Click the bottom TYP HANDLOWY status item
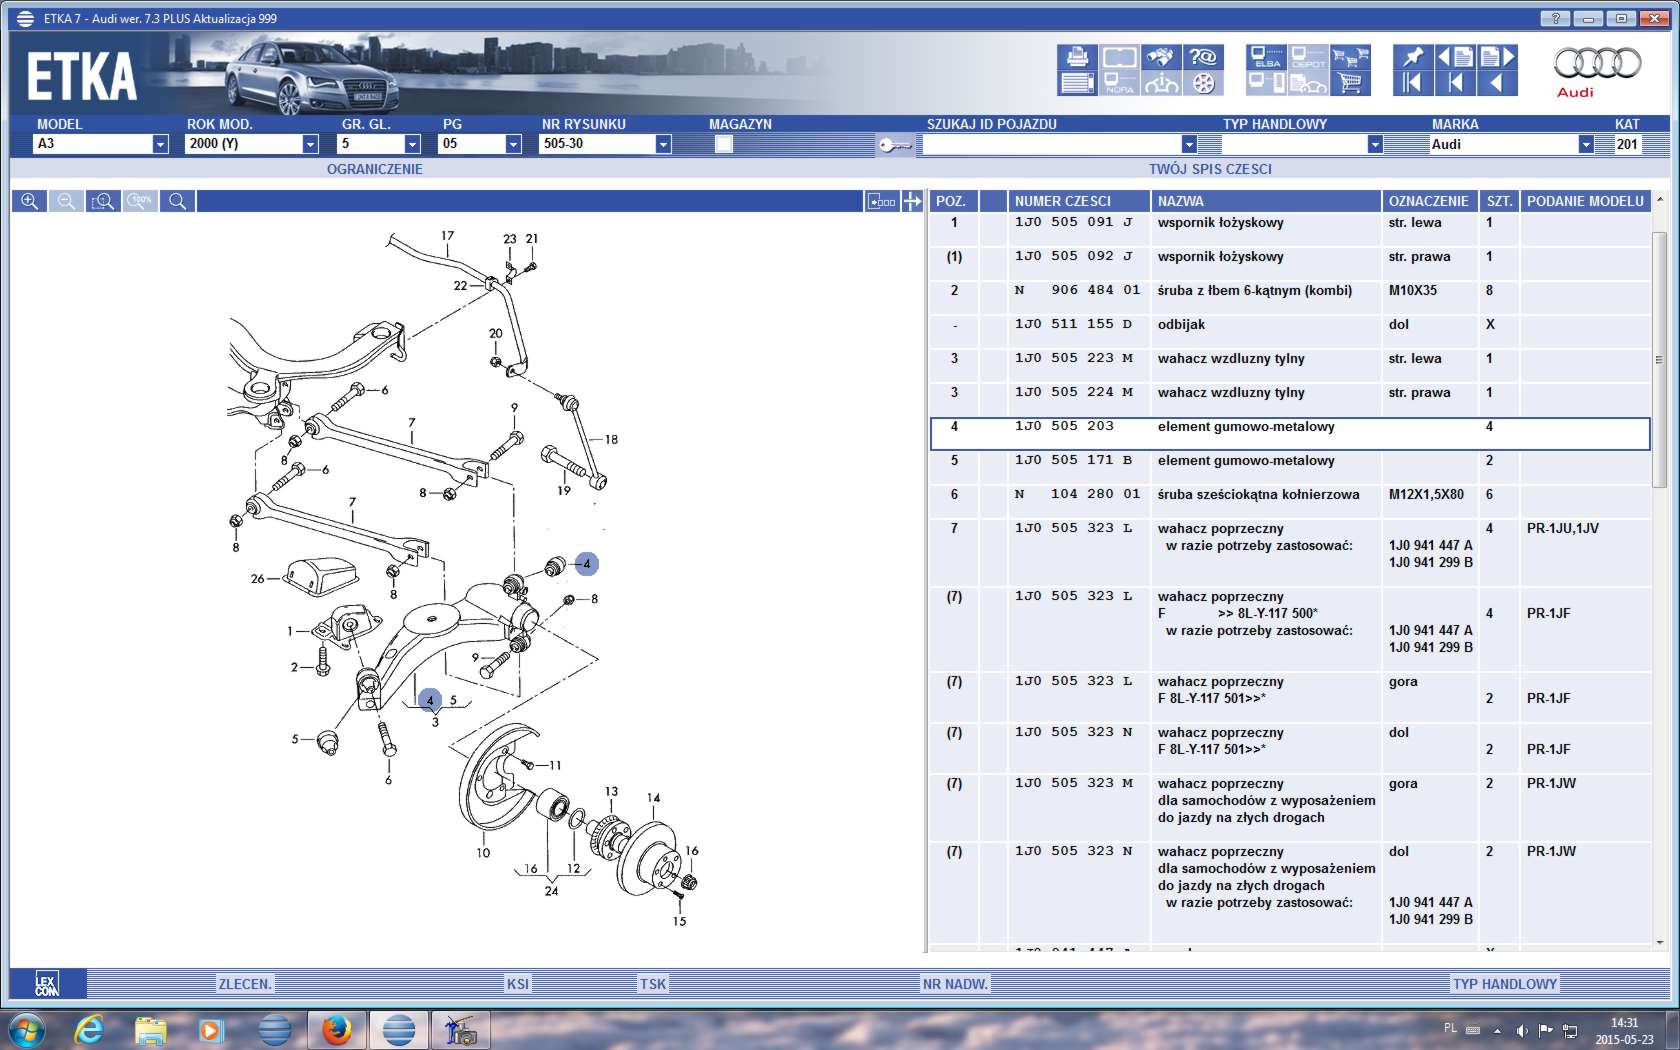The width and height of the screenshot is (1680, 1050). 1505,984
